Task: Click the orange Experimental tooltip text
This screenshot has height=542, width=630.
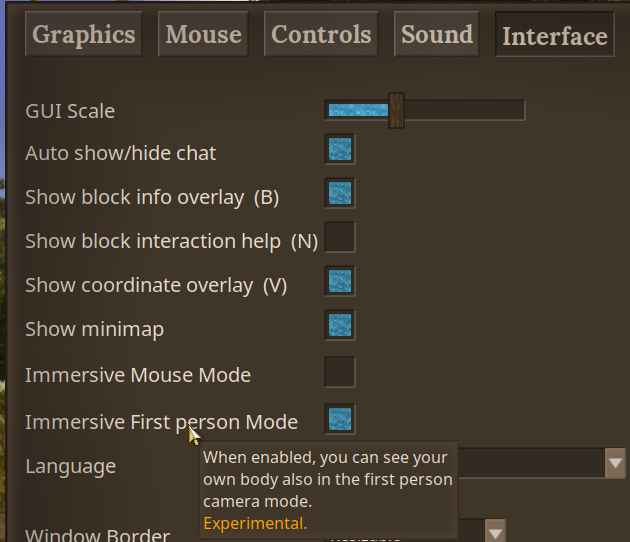Action: point(254,523)
